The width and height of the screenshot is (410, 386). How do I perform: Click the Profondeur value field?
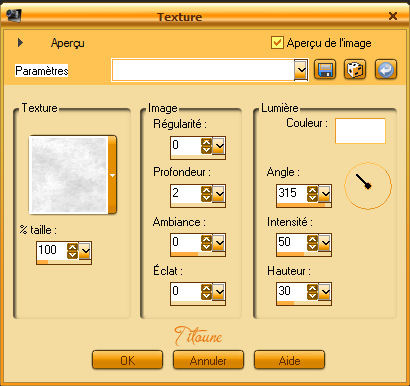(x=186, y=193)
